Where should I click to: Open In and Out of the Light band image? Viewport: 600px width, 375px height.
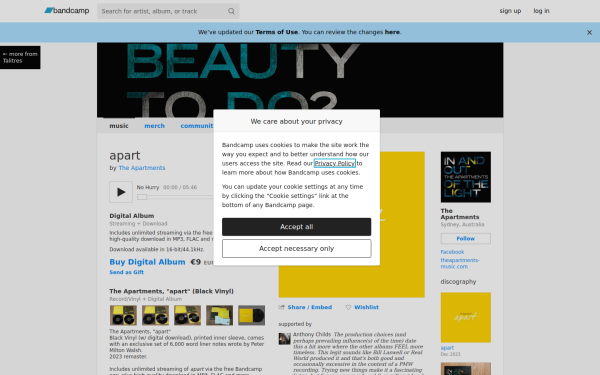[x=466, y=177]
